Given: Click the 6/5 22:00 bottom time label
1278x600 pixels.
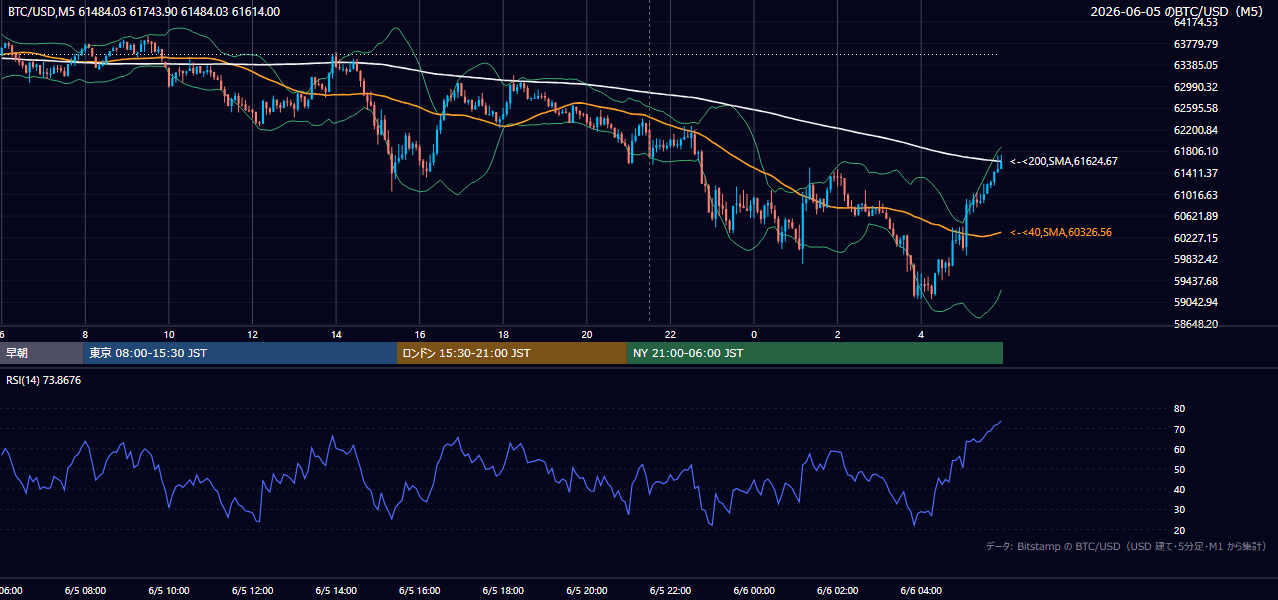Looking at the screenshot, I should coord(671,590).
